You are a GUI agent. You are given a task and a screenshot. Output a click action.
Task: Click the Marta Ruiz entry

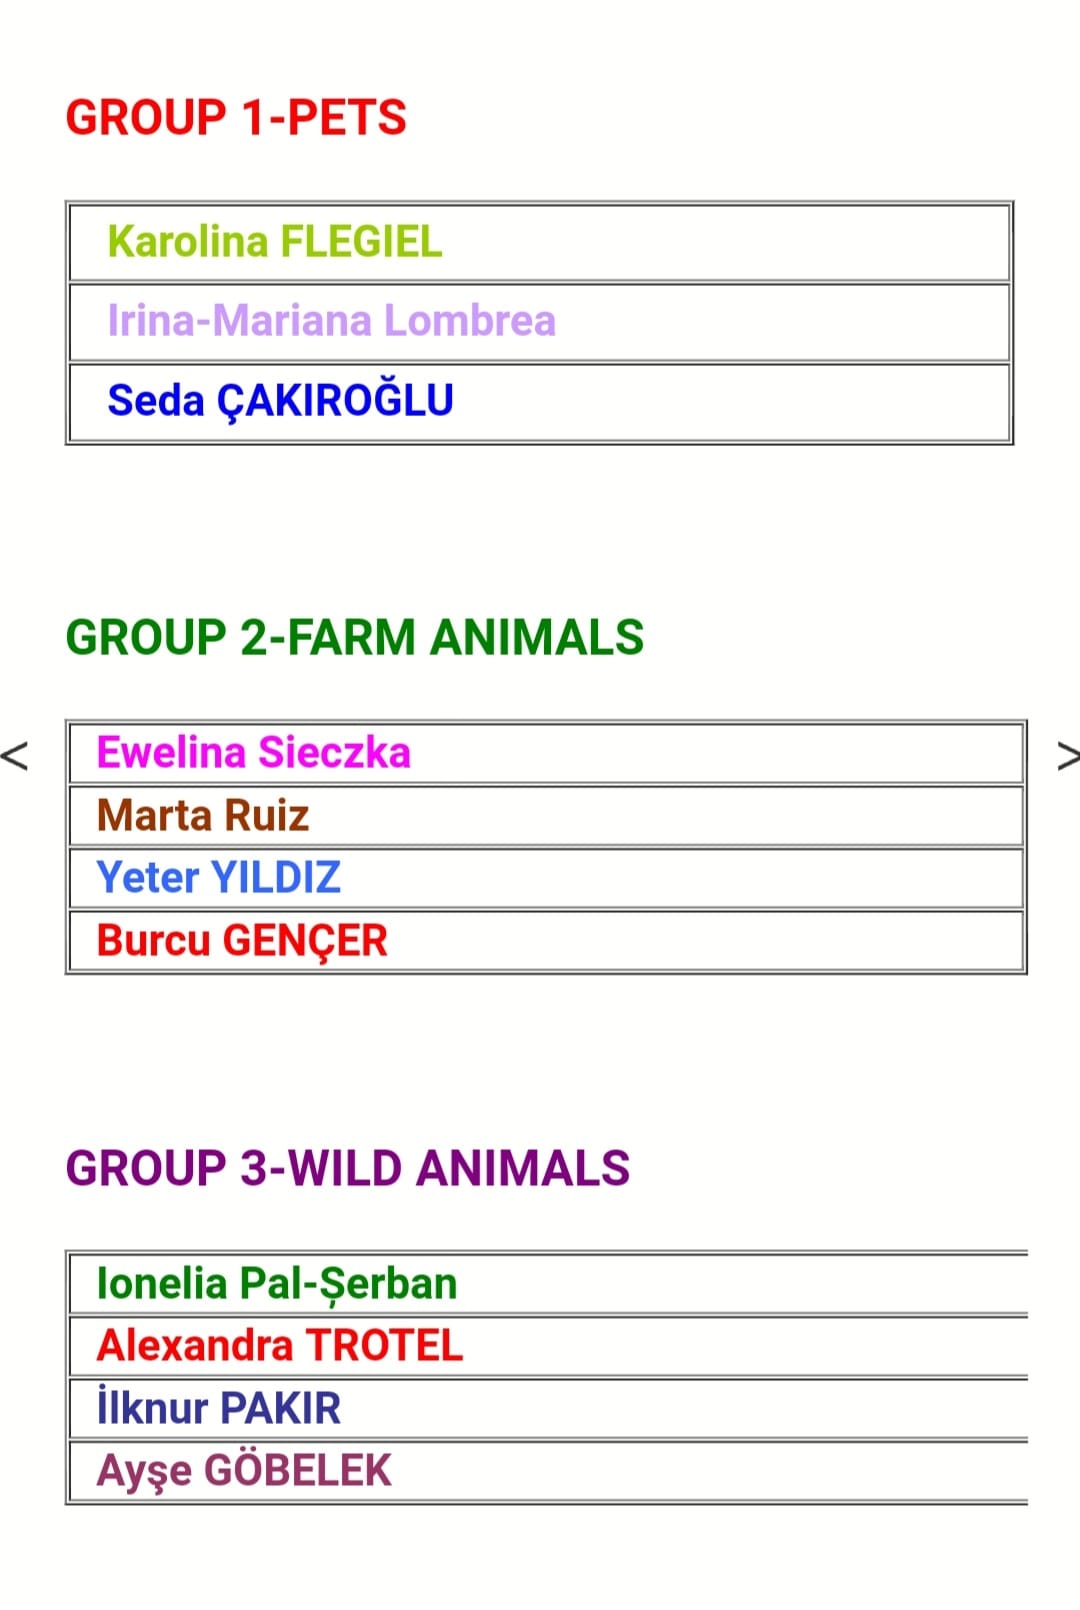click(203, 816)
